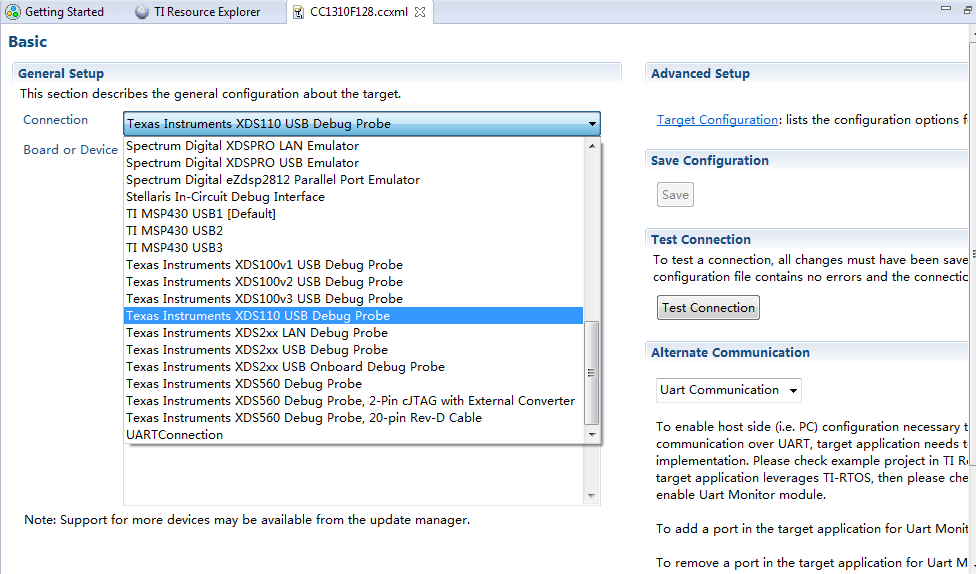Click the Alternate Communication section header
976x574 pixels.
pyautogui.click(x=730, y=352)
